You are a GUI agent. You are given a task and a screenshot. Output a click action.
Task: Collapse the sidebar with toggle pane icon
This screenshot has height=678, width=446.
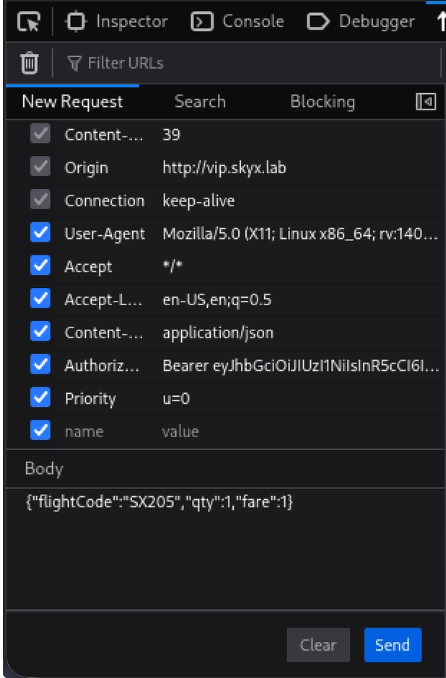tap(426, 102)
